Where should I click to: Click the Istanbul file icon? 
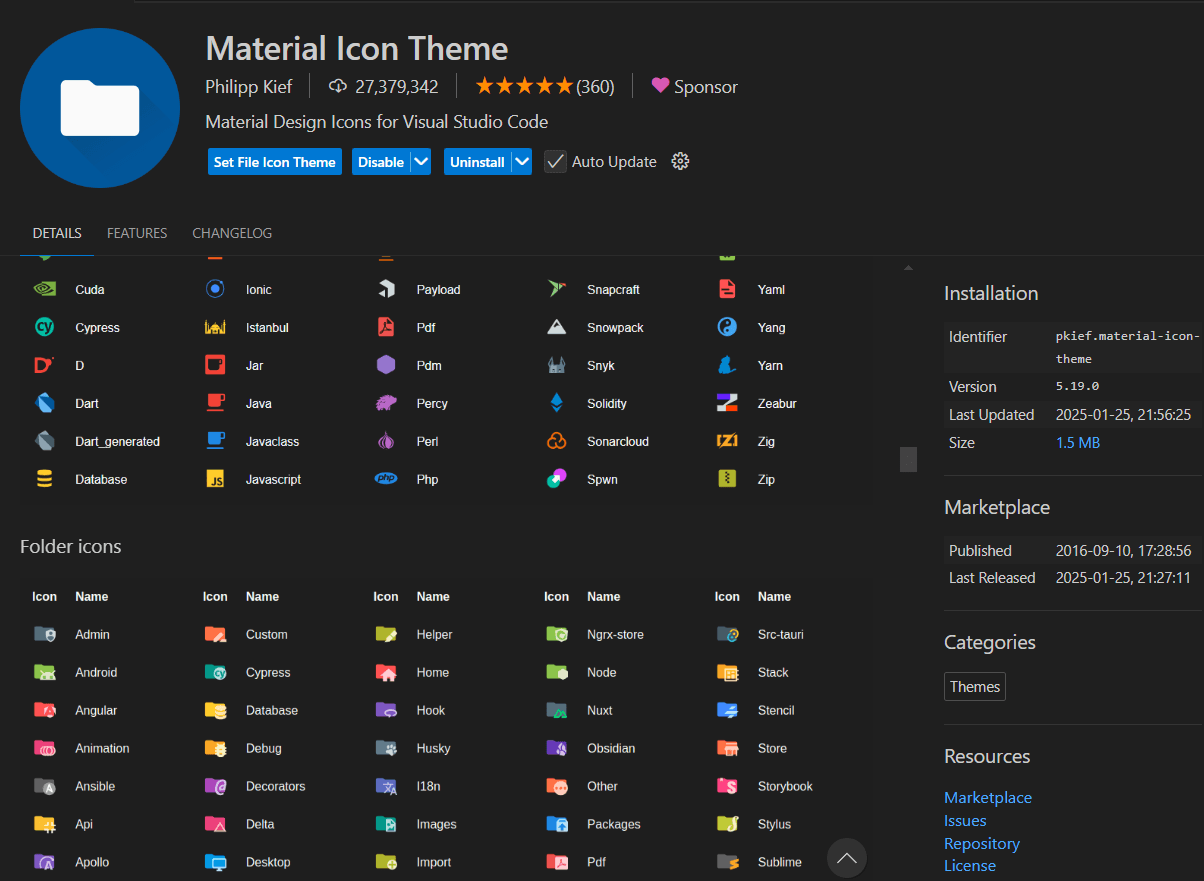click(215, 327)
